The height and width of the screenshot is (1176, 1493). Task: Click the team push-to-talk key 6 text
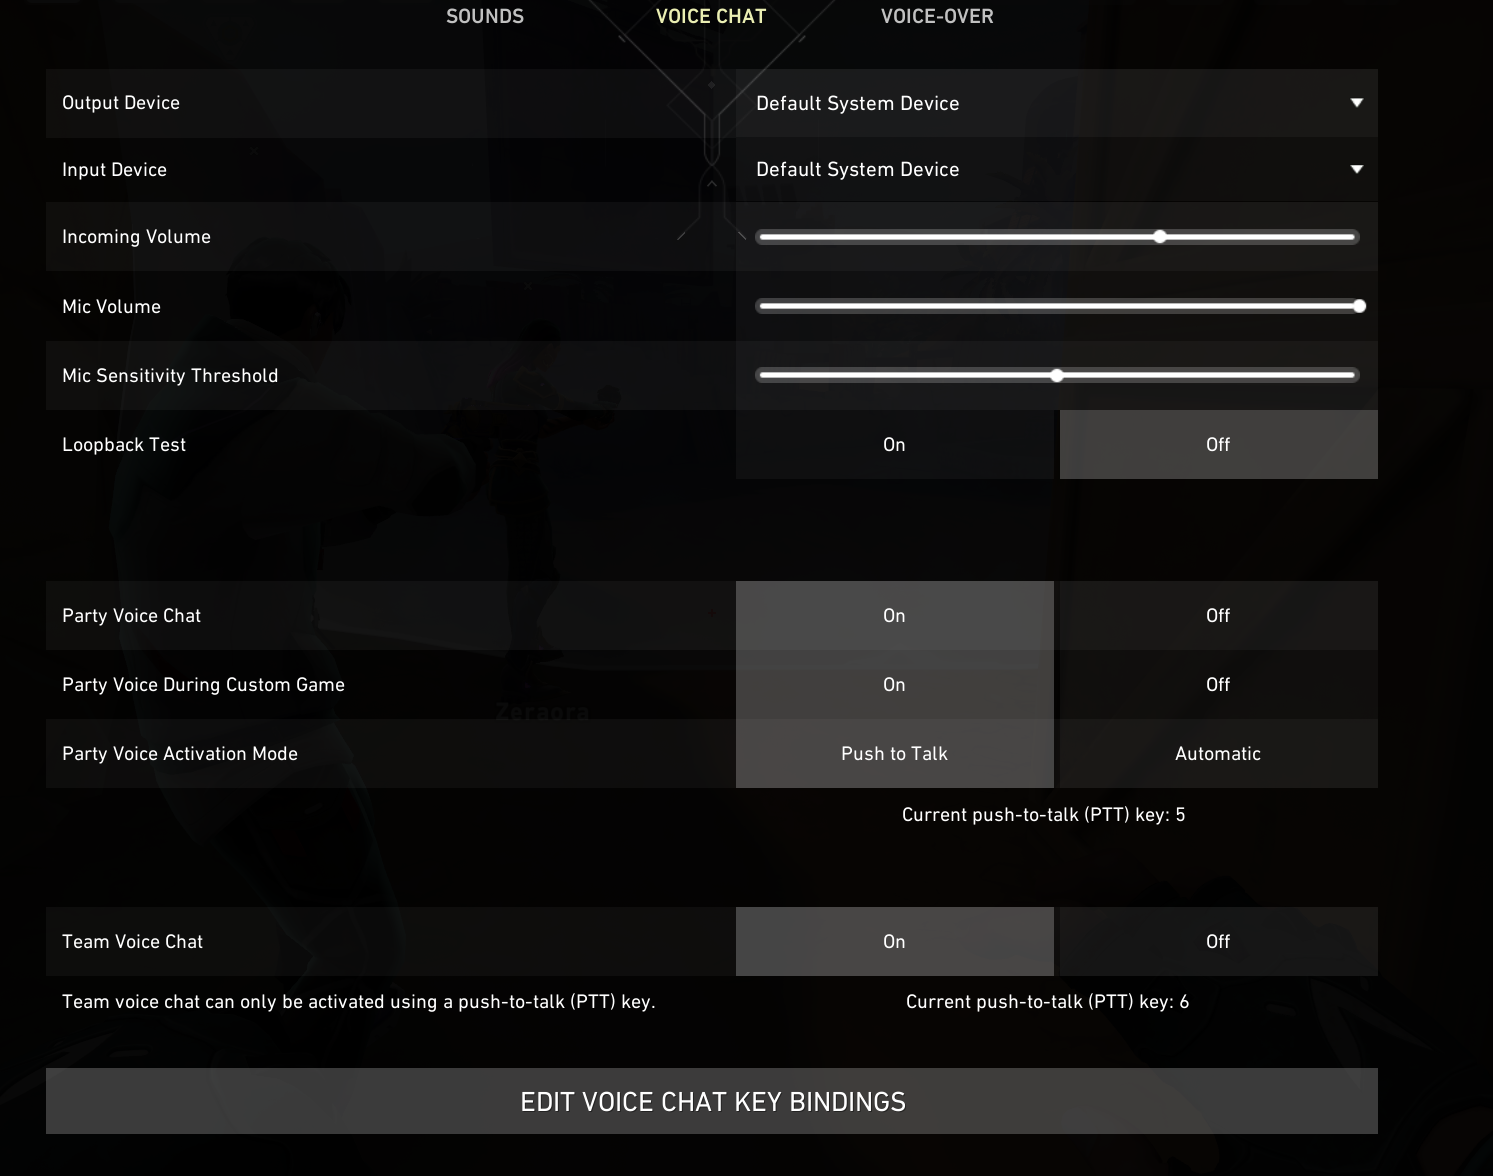[1047, 1002]
